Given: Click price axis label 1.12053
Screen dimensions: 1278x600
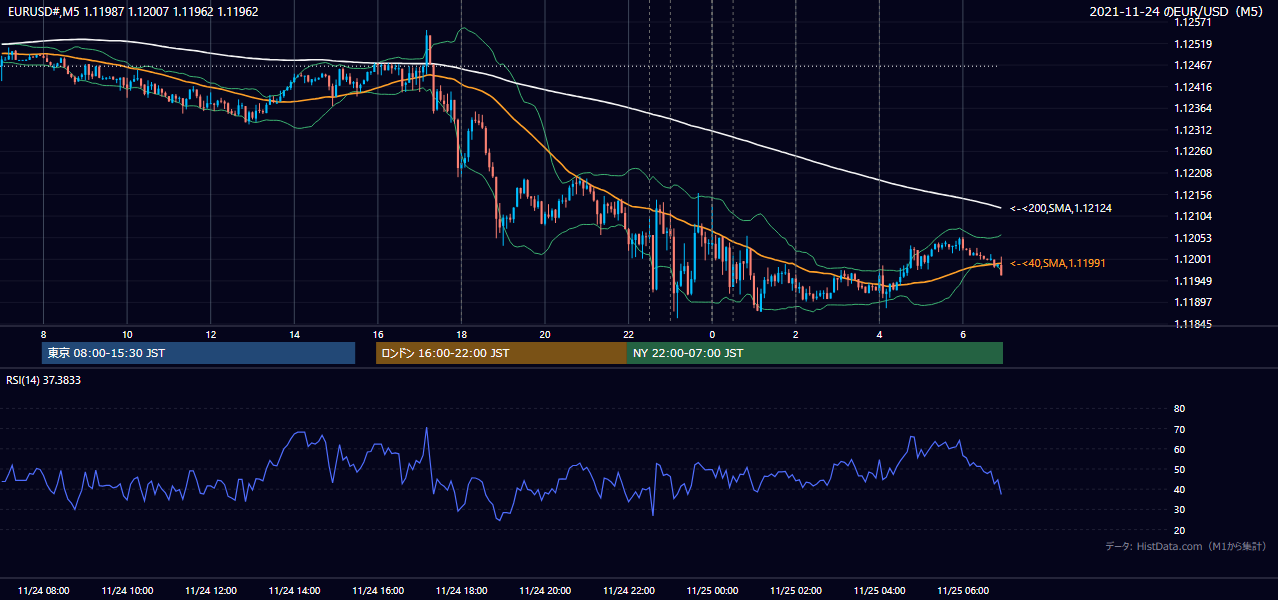Looking at the screenshot, I should click(x=1192, y=238).
